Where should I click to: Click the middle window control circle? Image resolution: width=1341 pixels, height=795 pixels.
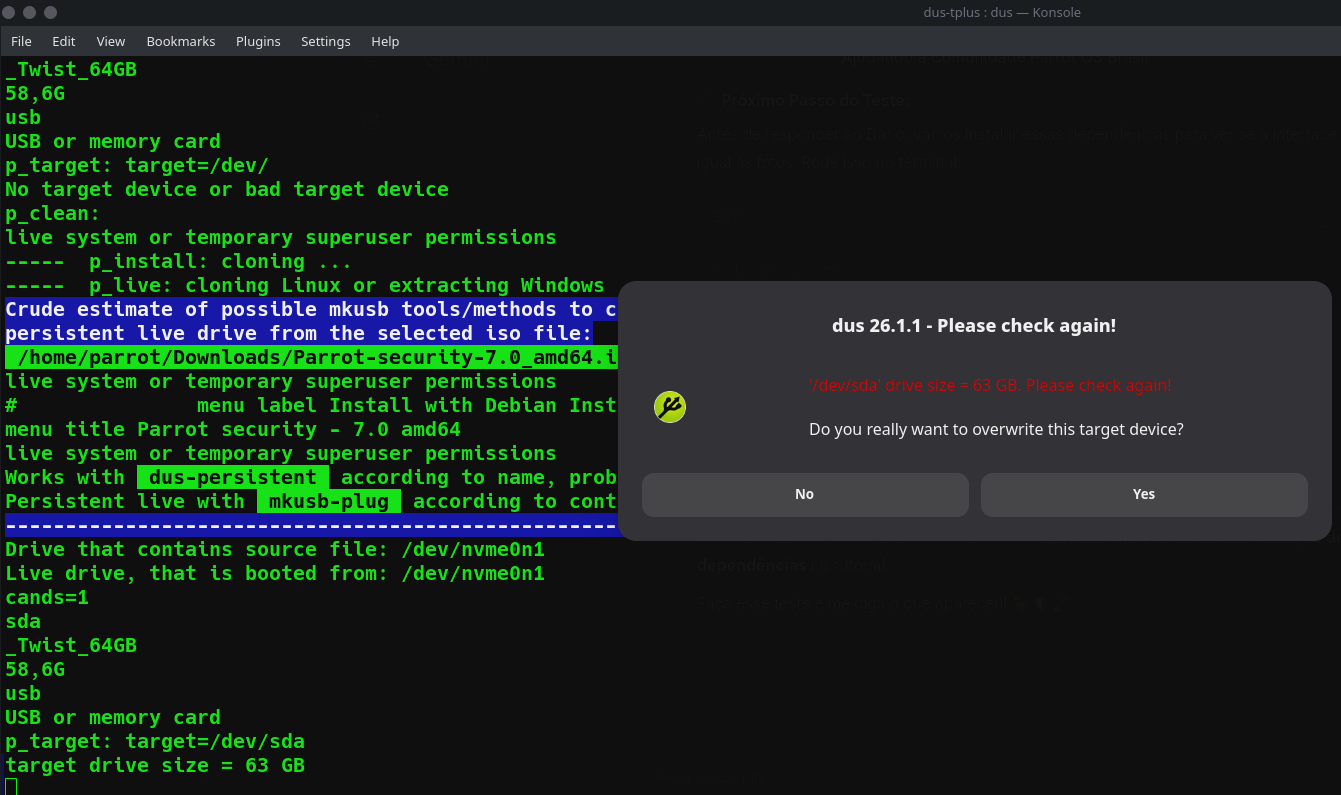(31, 12)
